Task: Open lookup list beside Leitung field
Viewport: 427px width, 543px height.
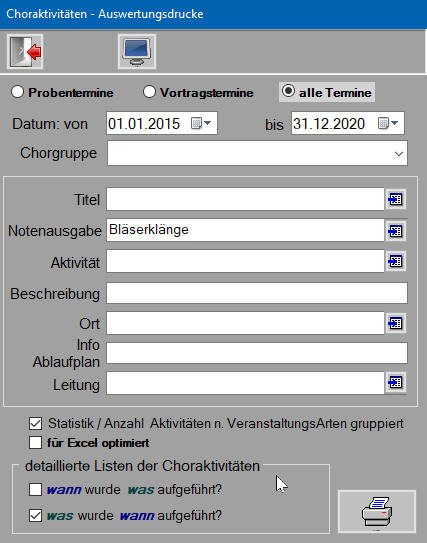Action: [395, 382]
